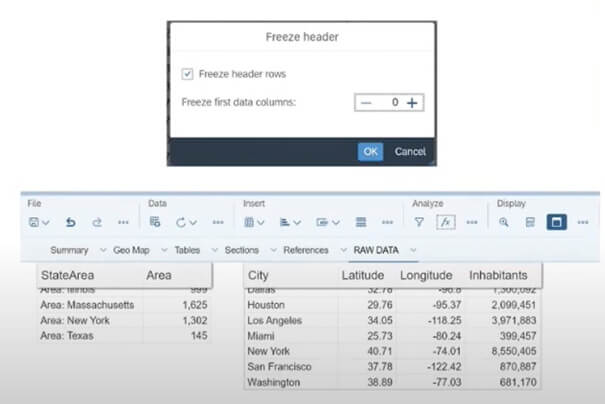
Task: Select the Inhabitants column header
Action: coord(498,275)
